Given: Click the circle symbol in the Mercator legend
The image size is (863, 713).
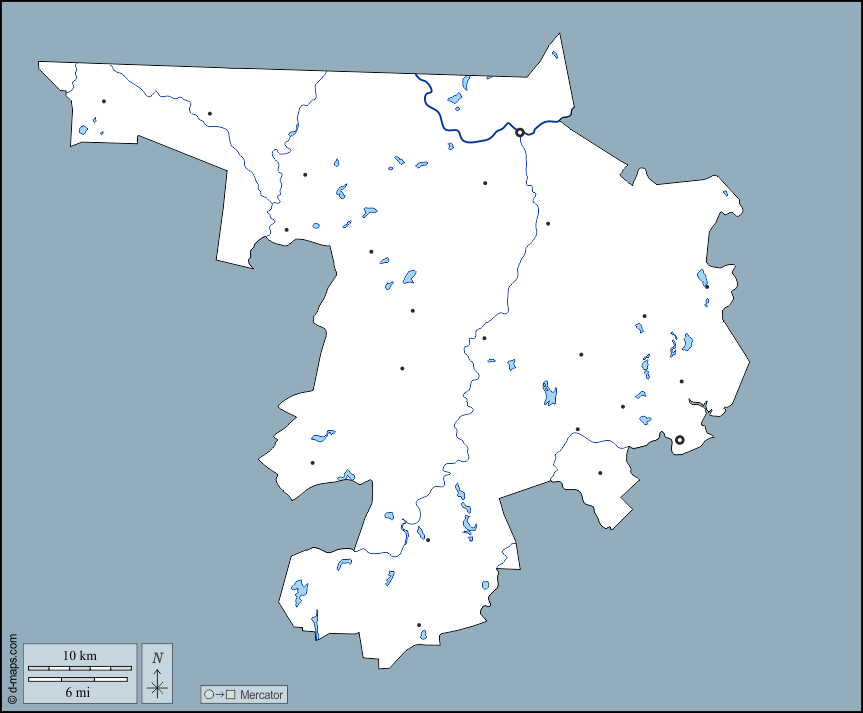Looking at the screenshot, I should tap(209, 695).
